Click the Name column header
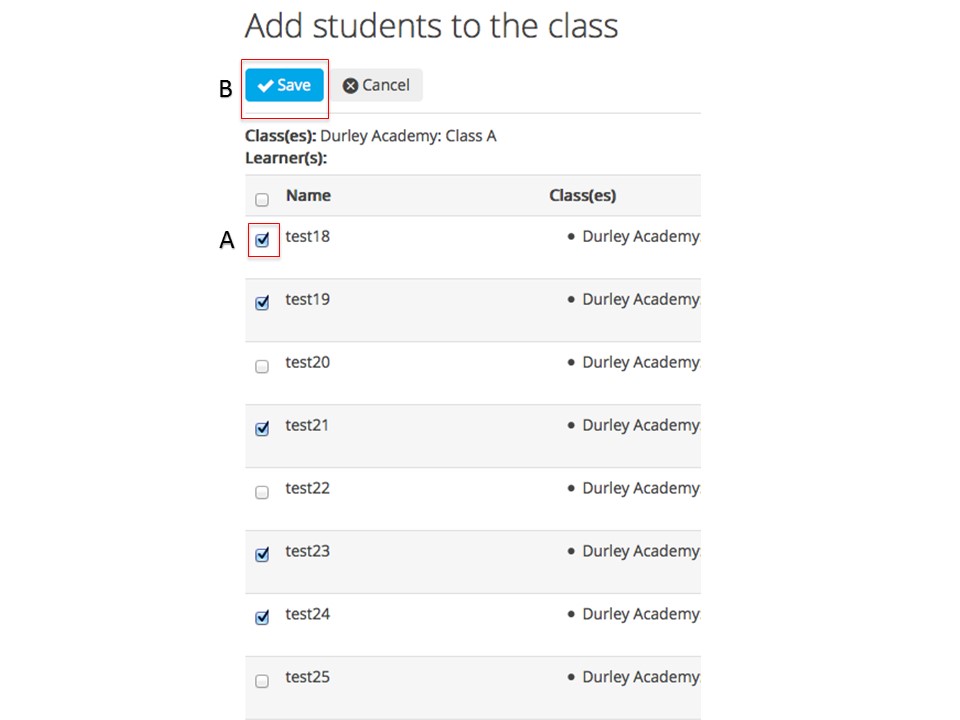The width and height of the screenshot is (960, 720). point(309,195)
